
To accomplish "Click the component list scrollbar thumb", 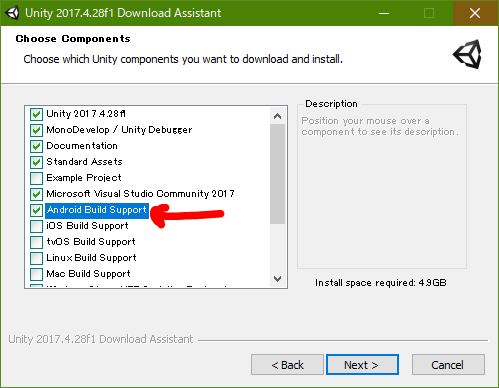I will click(277, 174).
